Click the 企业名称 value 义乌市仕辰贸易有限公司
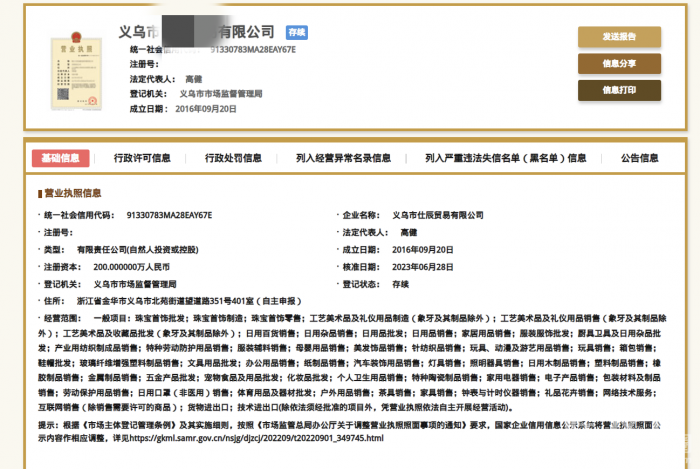 [x=437, y=215]
